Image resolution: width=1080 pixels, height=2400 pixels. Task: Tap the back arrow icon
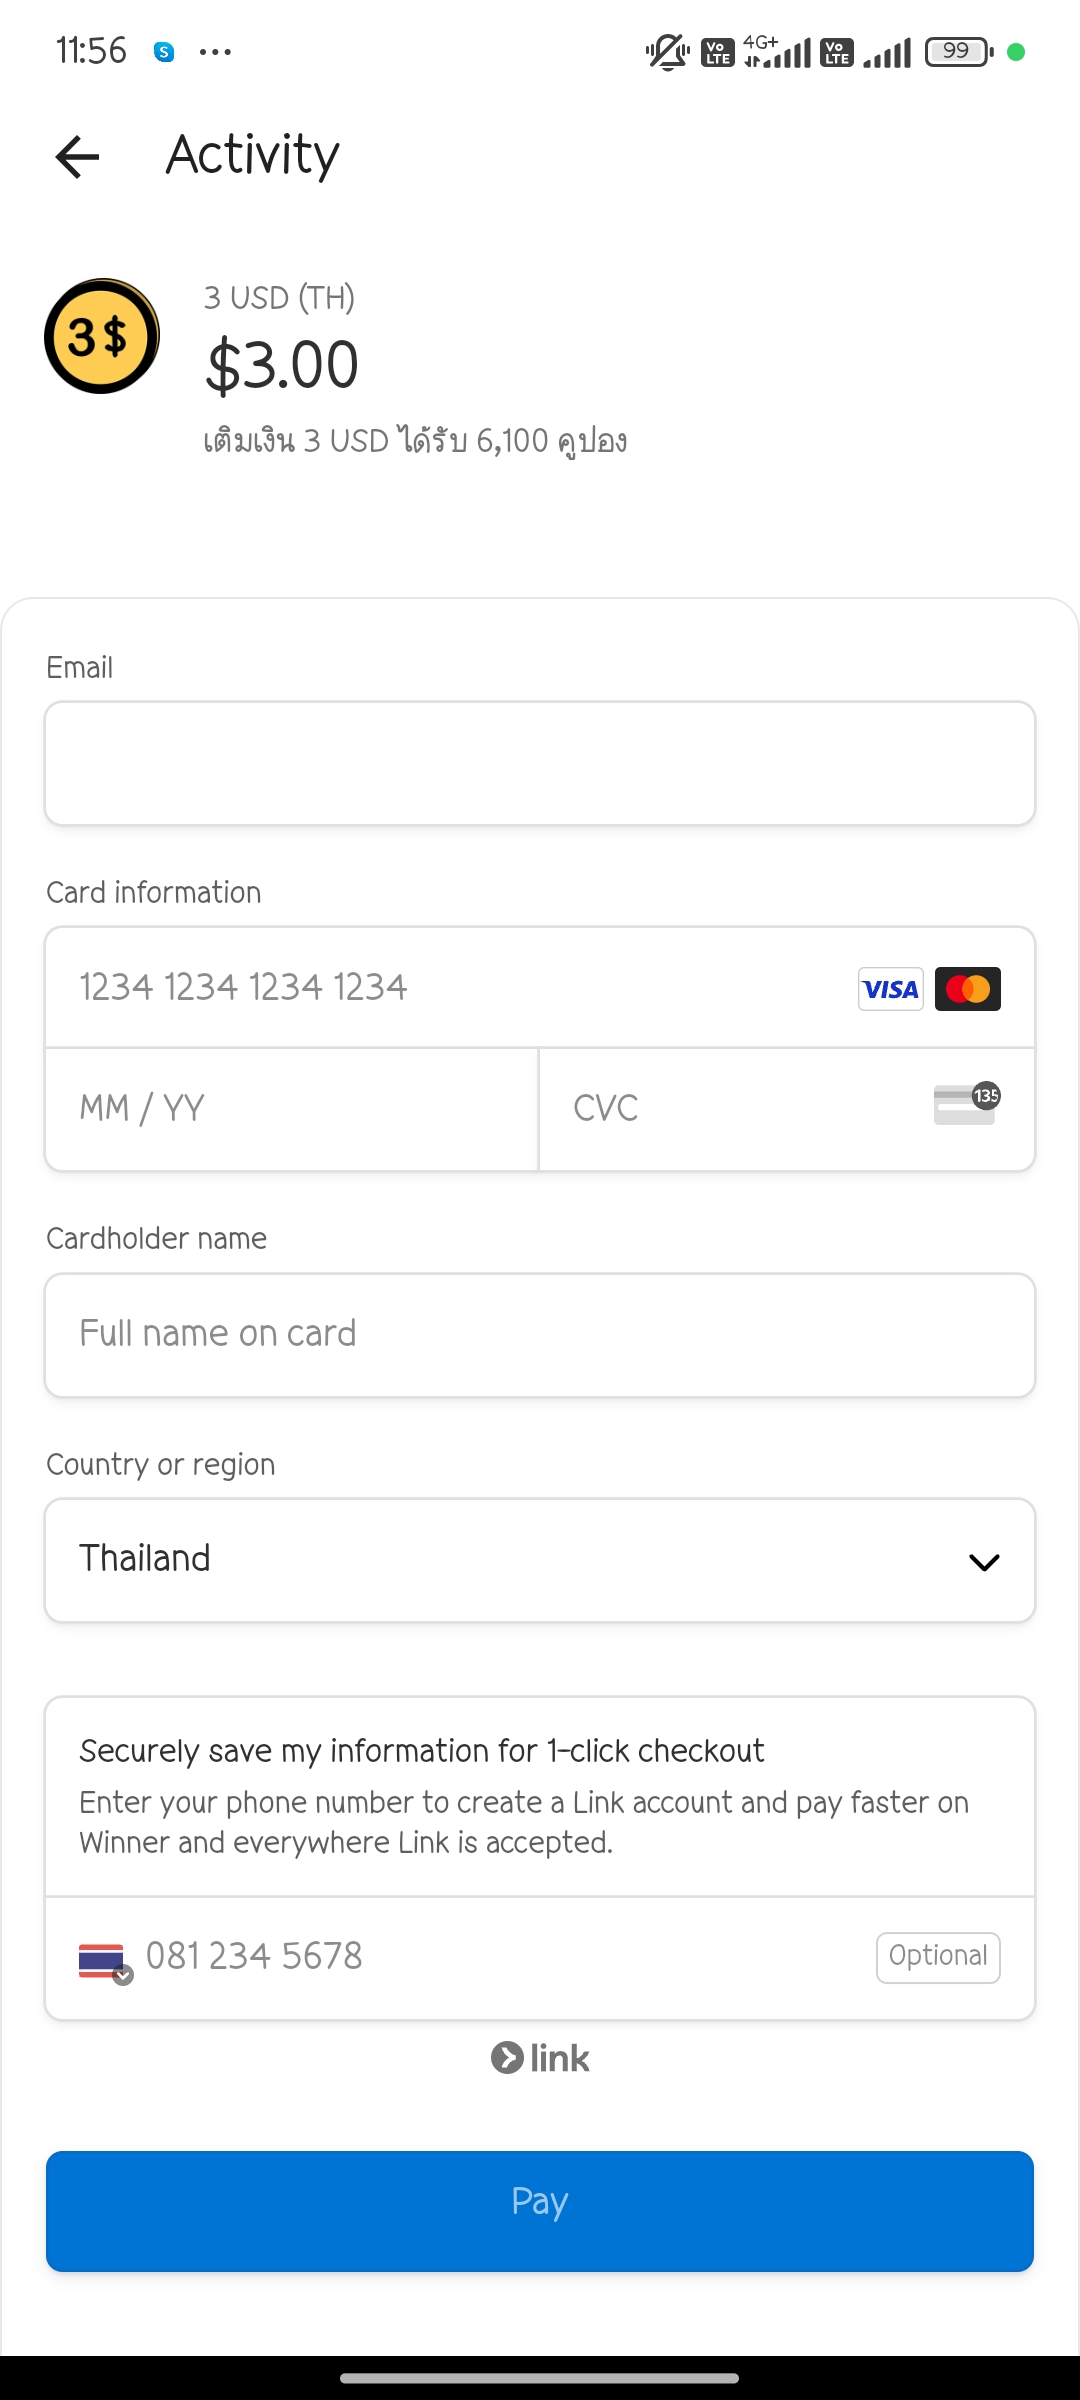(x=77, y=156)
